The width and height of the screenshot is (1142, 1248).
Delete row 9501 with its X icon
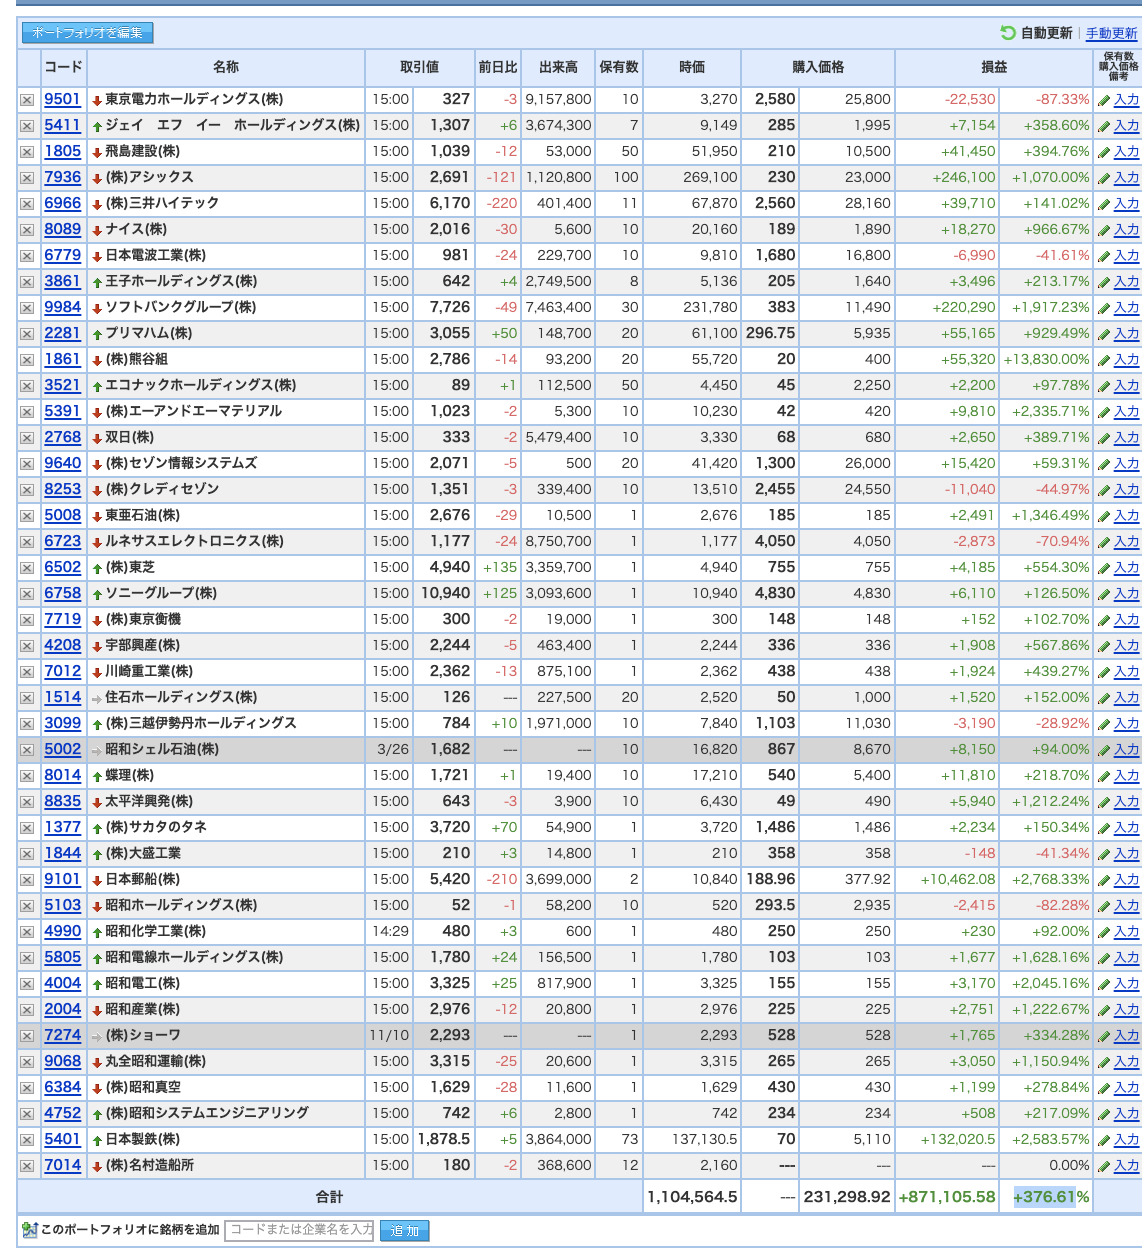(x=27, y=100)
